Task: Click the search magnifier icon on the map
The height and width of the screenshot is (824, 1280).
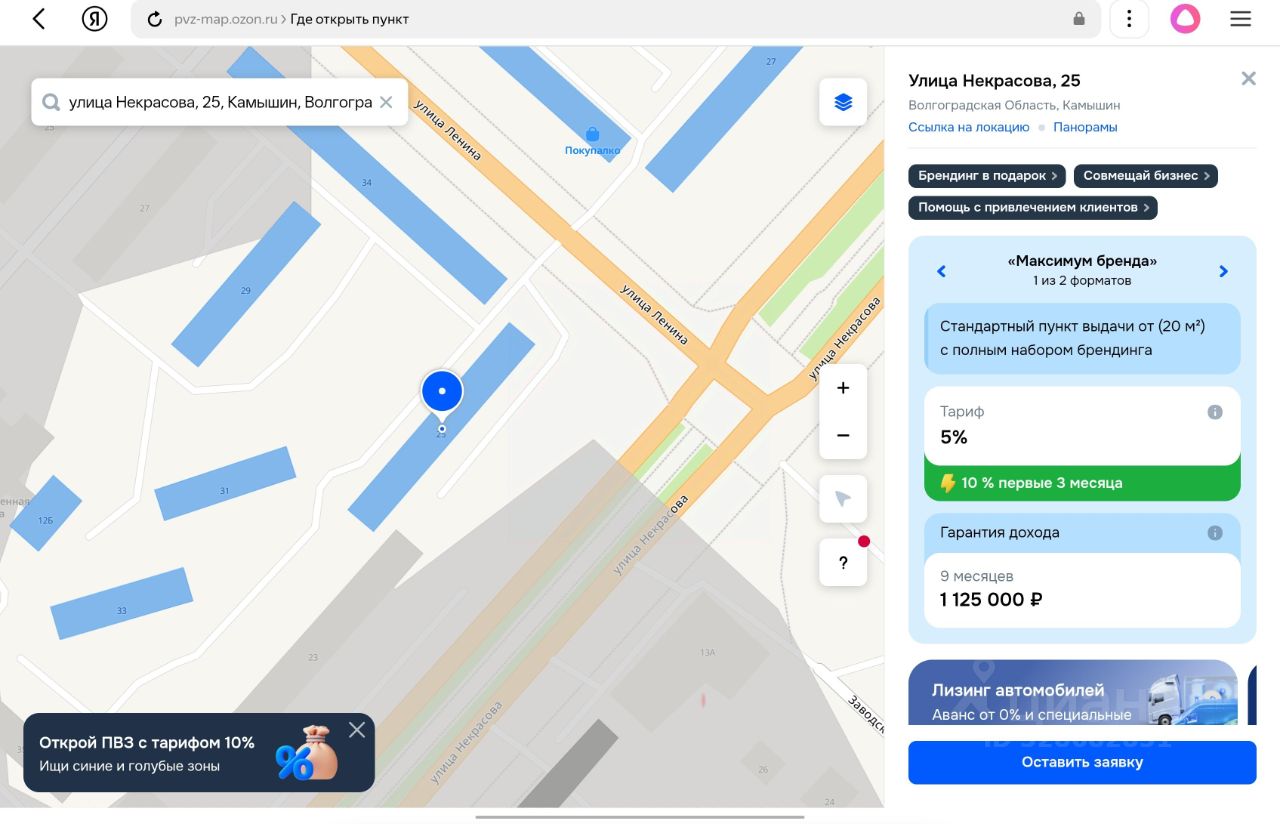Action: pyautogui.click(x=50, y=102)
